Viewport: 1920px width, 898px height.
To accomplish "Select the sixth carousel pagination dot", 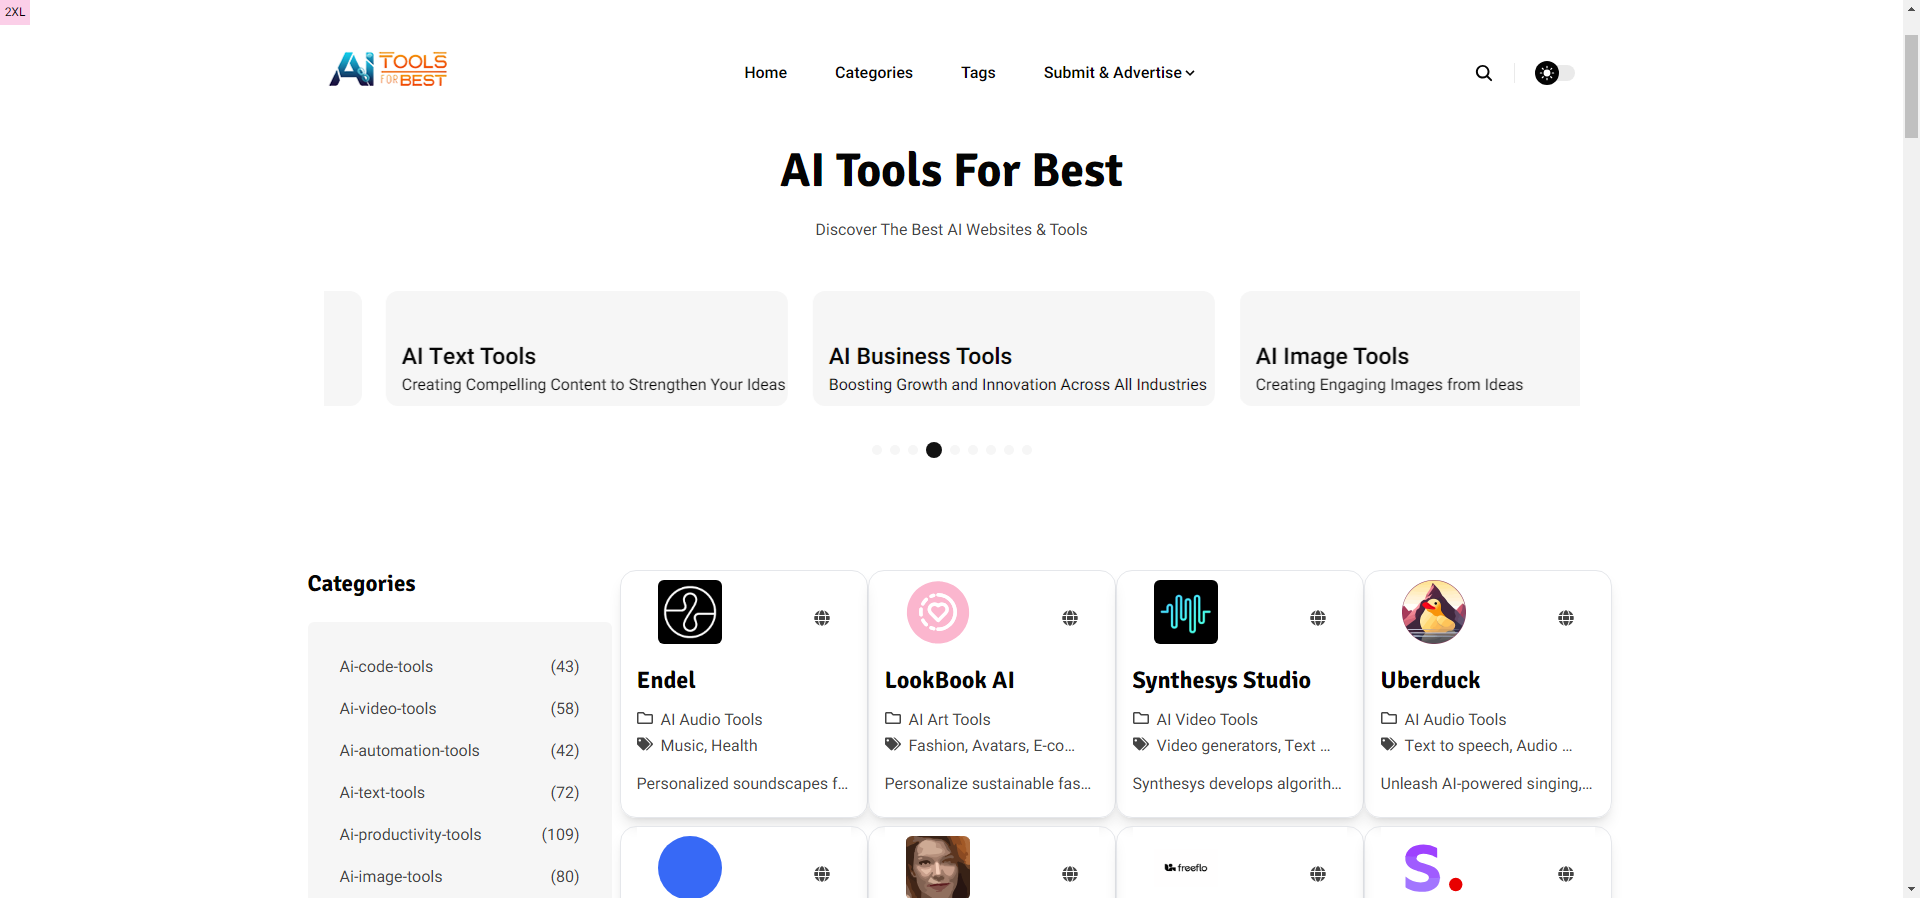I will (x=973, y=450).
